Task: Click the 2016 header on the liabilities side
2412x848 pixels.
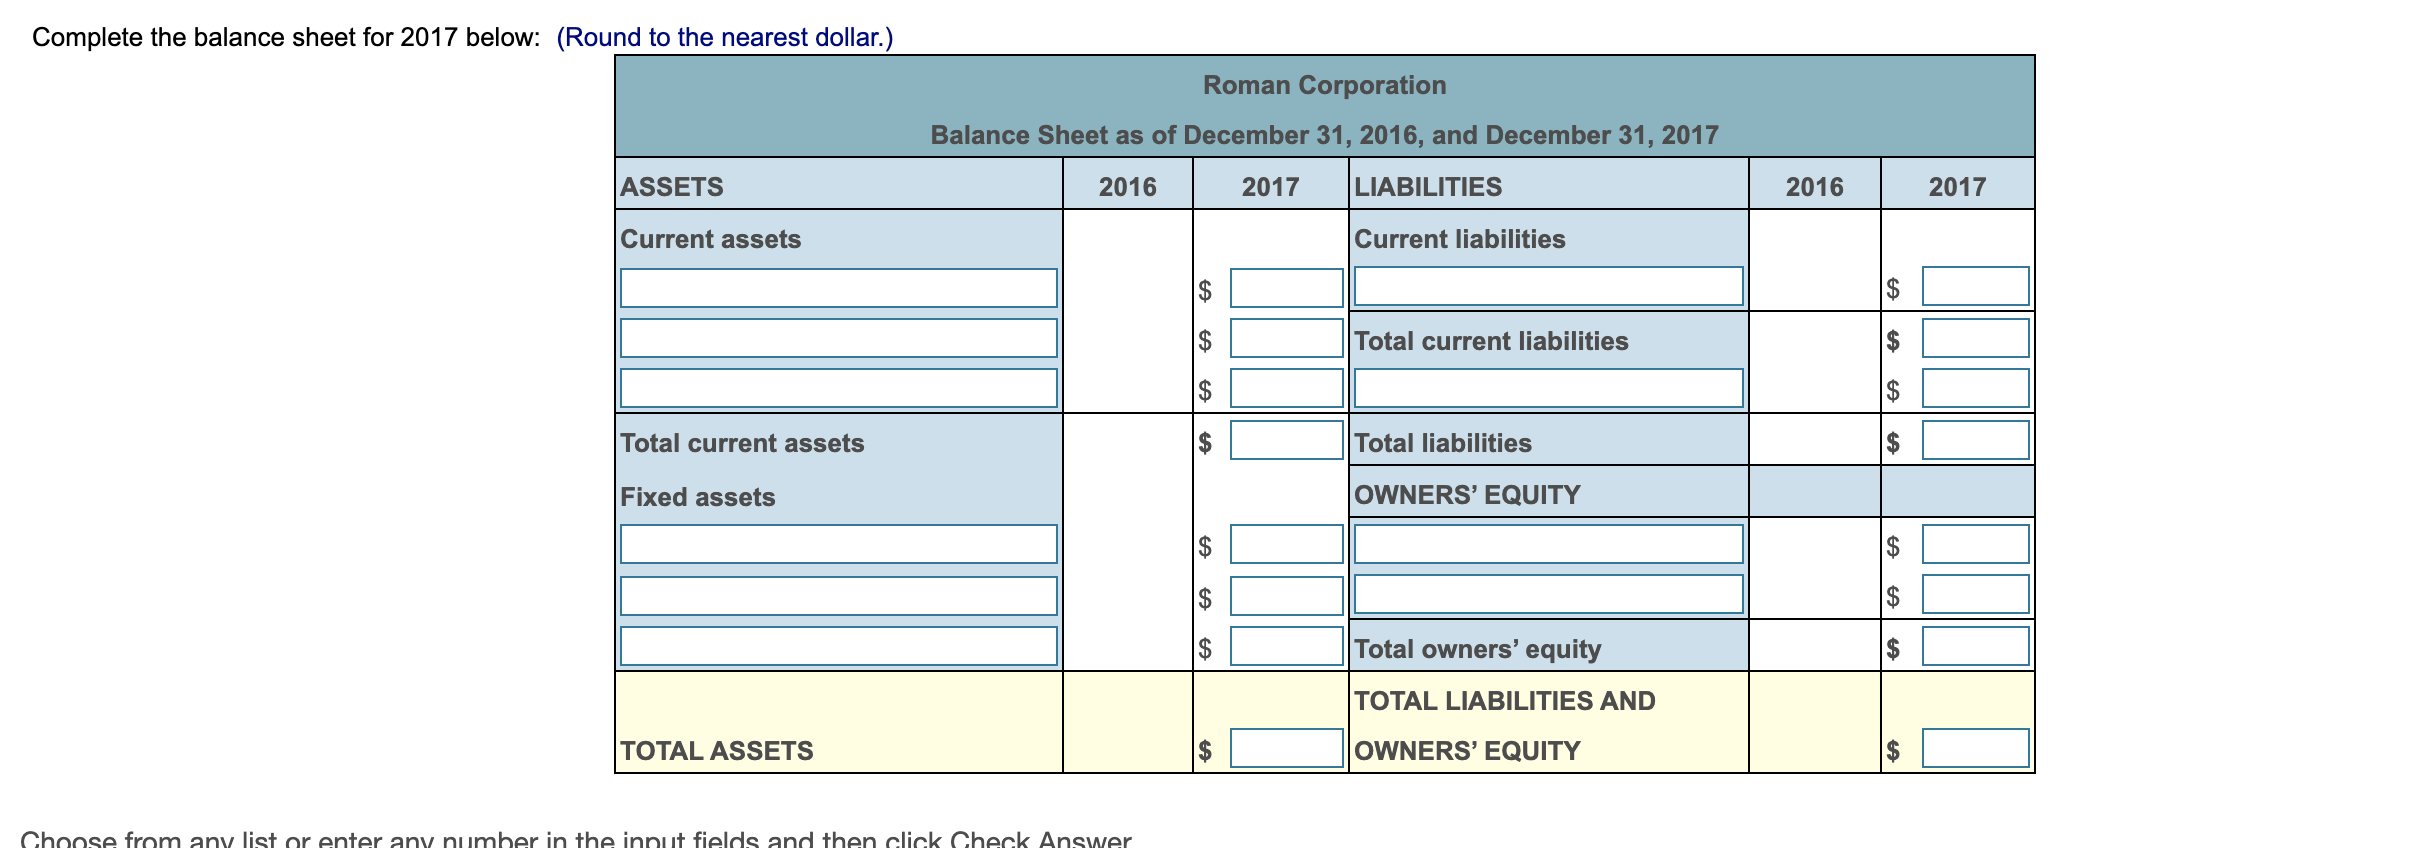Action: click(1814, 187)
